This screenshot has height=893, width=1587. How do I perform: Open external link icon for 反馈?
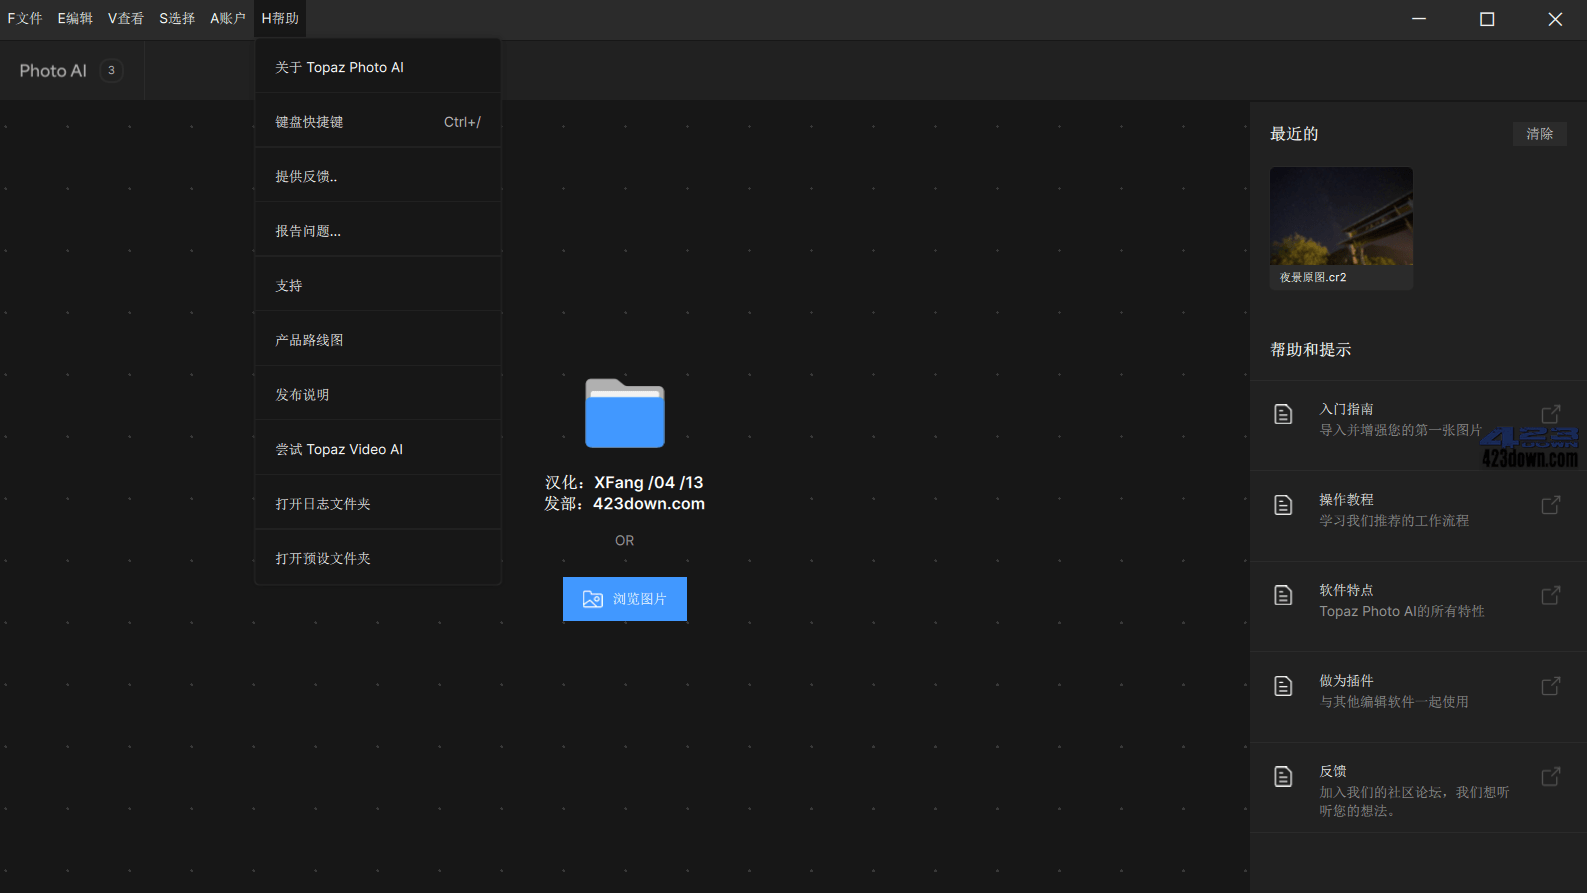[1551, 777]
